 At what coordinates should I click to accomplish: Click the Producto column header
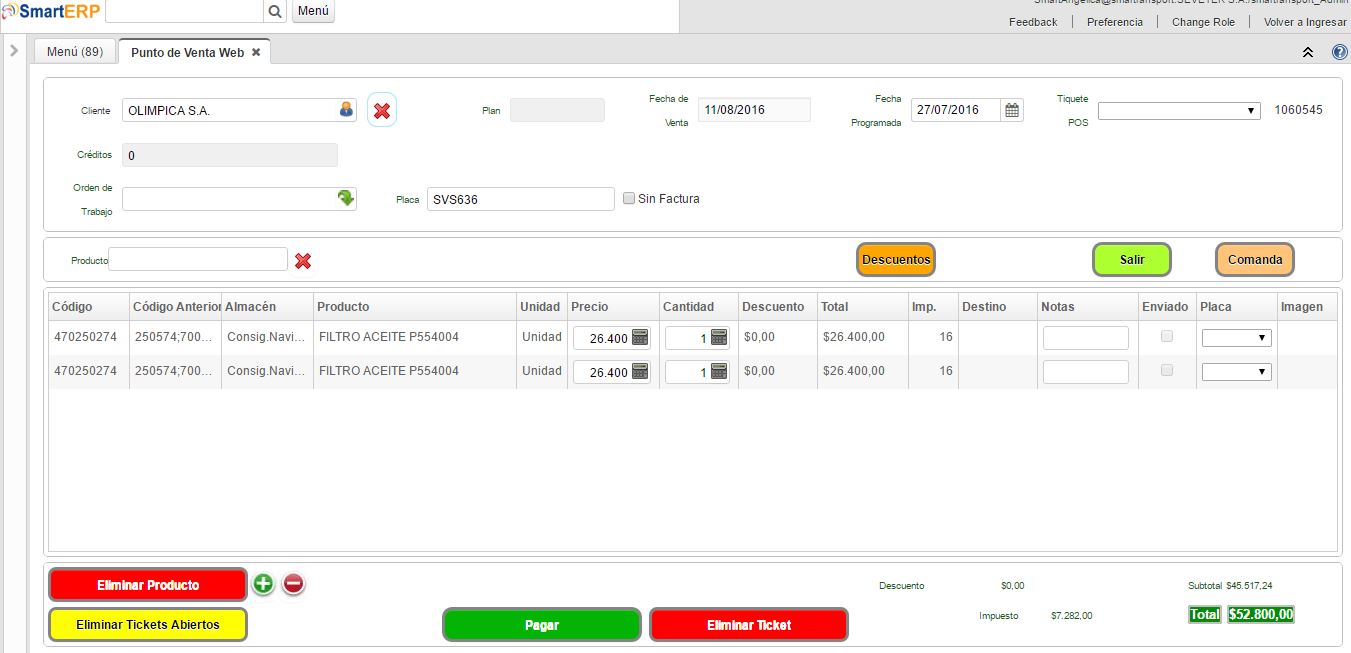tap(414, 306)
